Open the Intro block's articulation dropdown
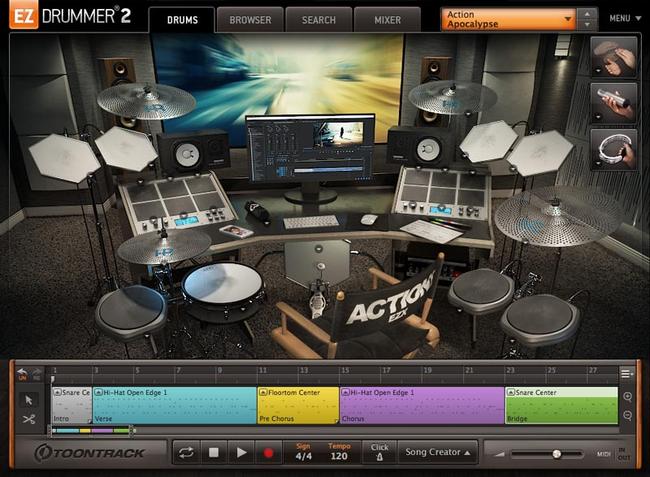The height and width of the screenshot is (477, 650). 58,392
